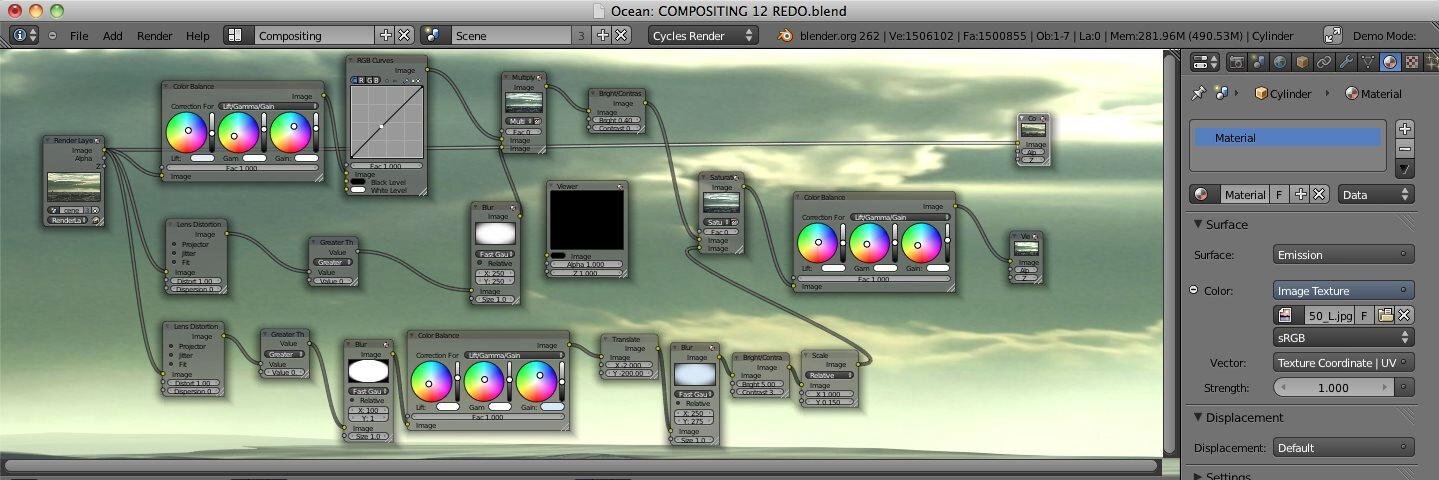
Task: Click the Material breadcrumb
Action: (x=1373, y=93)
